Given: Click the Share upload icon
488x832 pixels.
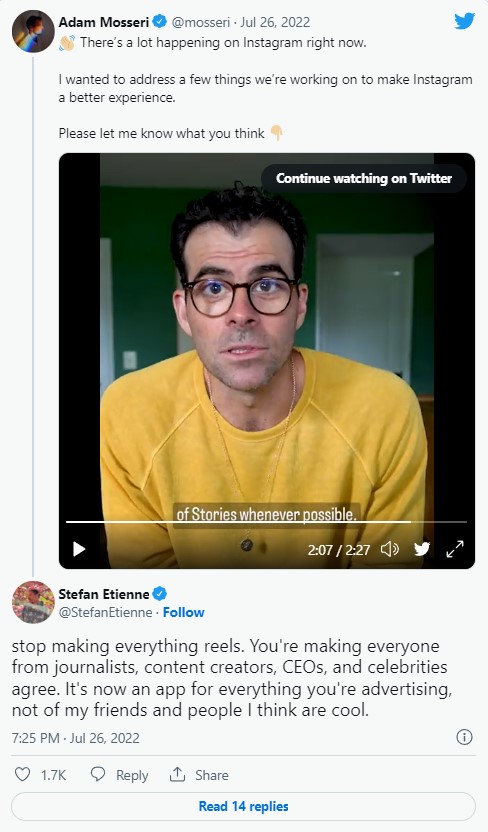Looking at the screenshot, I should pyautogui.click(x=177, y=774).
